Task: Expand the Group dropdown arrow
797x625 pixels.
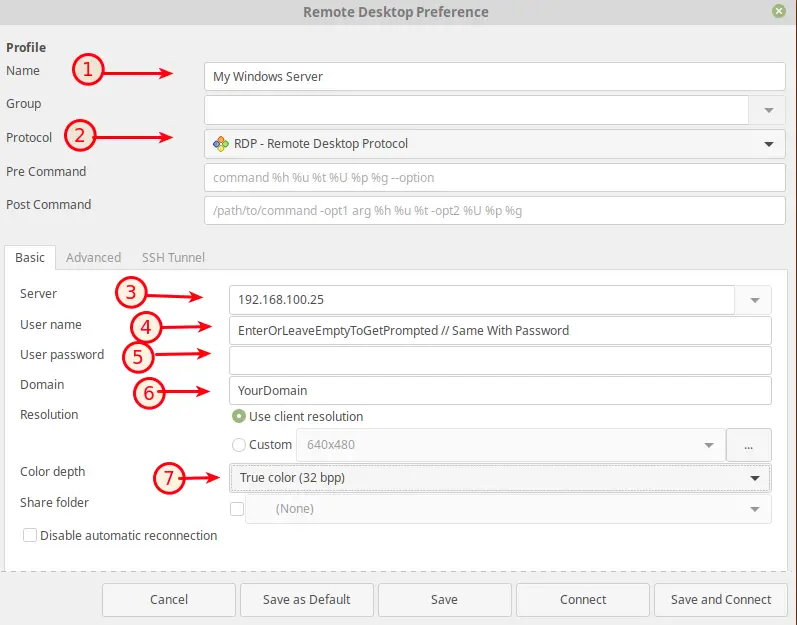Action: coord(769,110)
